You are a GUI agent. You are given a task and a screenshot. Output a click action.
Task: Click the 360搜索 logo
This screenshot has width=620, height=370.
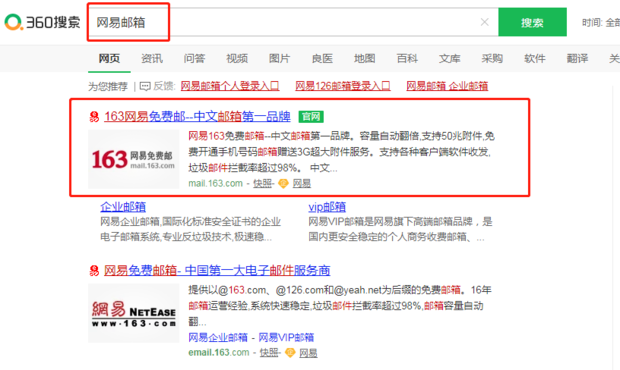[x=42, y=22]
